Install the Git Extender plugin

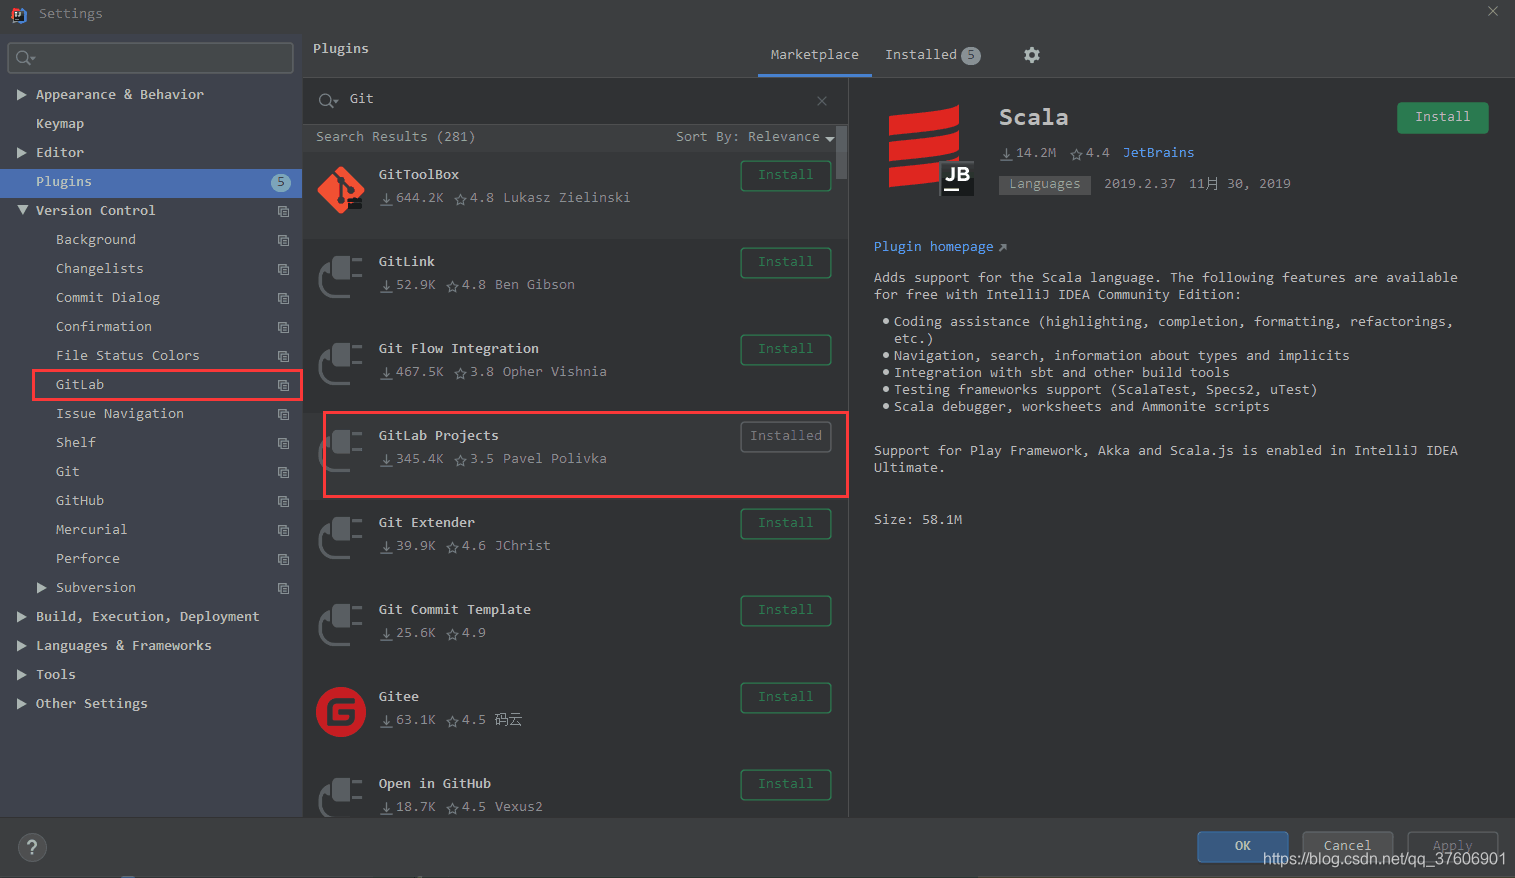click(x=786, y=523)
